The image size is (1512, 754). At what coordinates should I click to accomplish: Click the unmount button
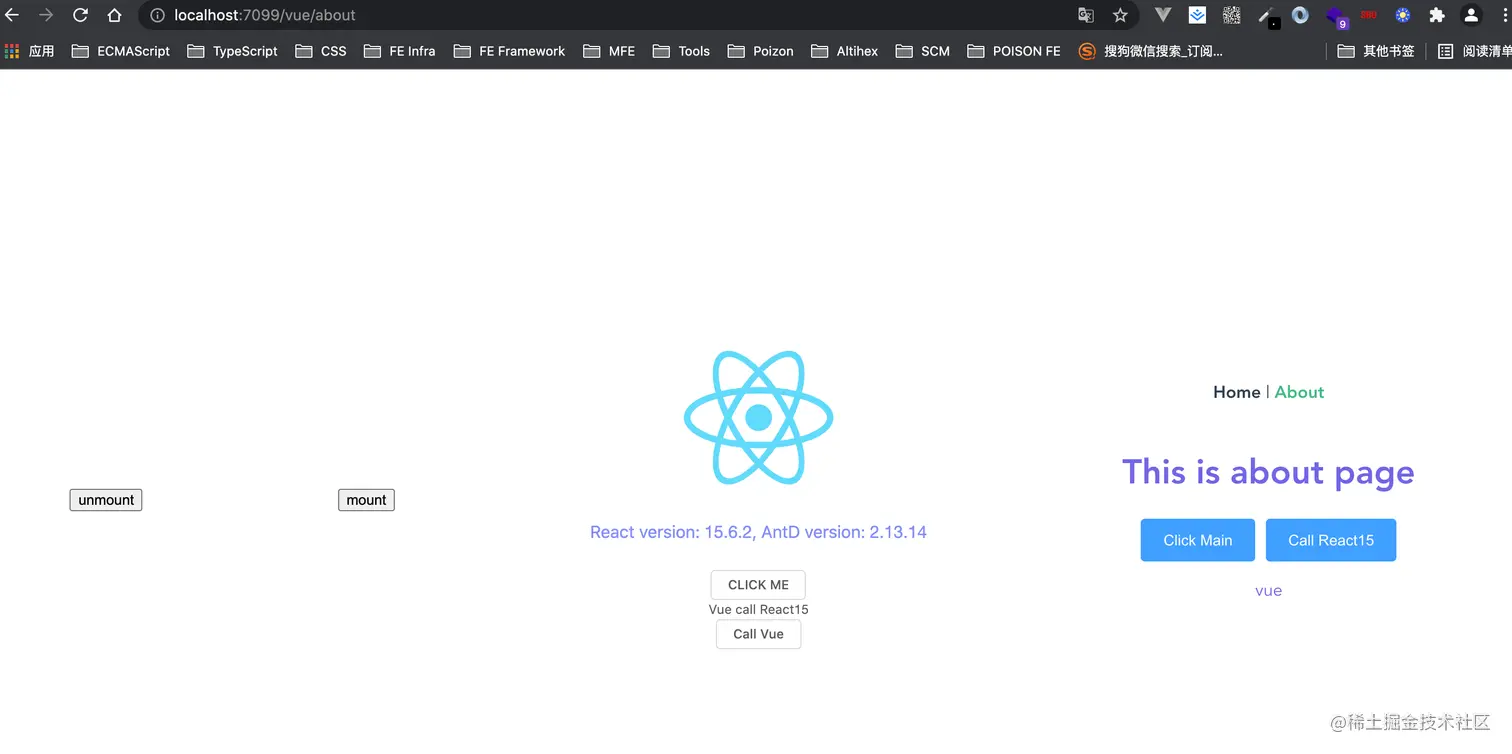[106, 500]
